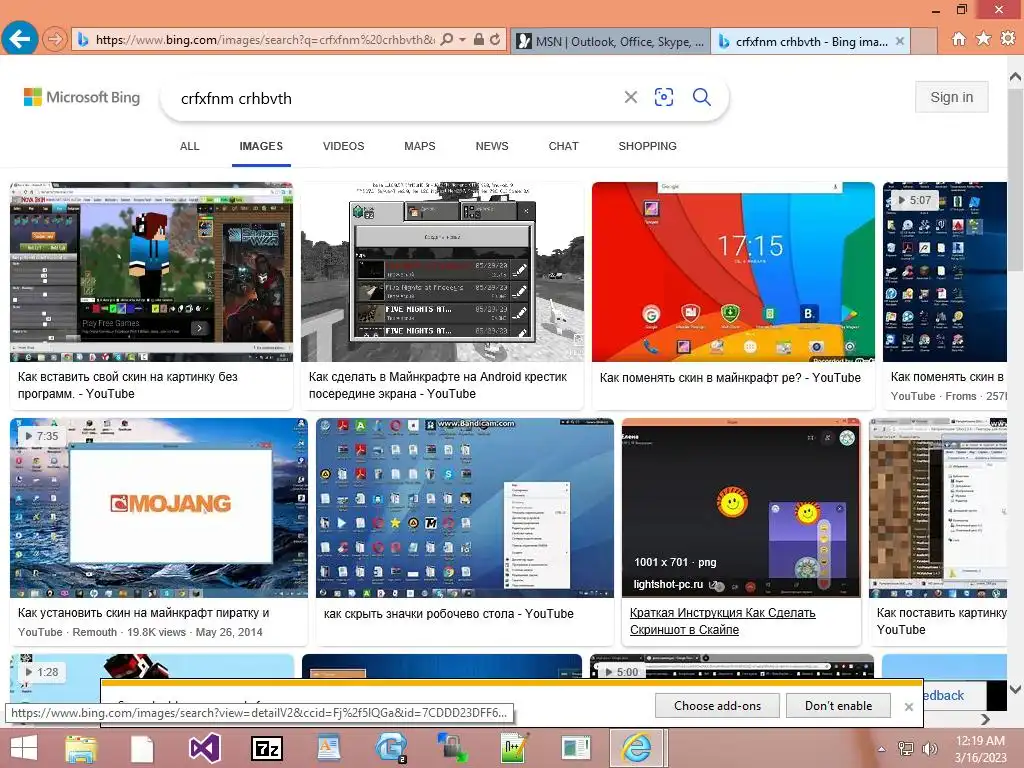Go to browser Home icon

coord(959,39)
